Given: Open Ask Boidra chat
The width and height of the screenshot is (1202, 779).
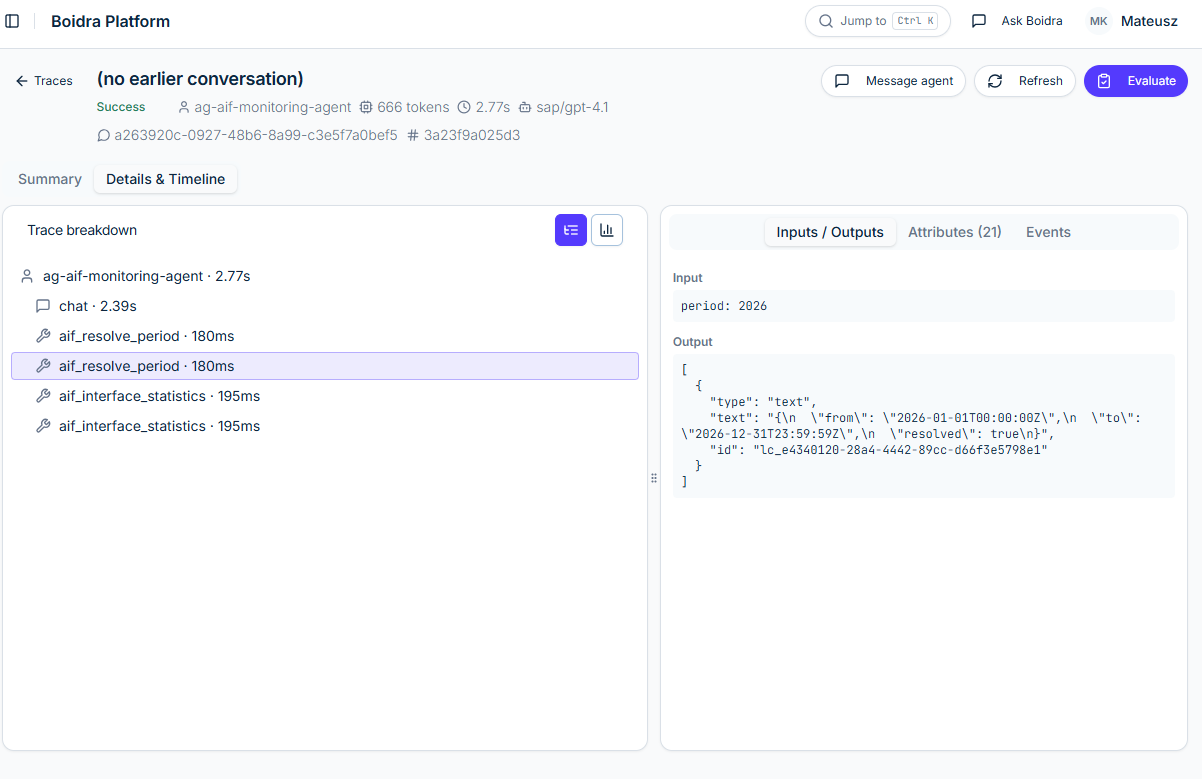Looking at the screenshot, I should click(1017, 21).
